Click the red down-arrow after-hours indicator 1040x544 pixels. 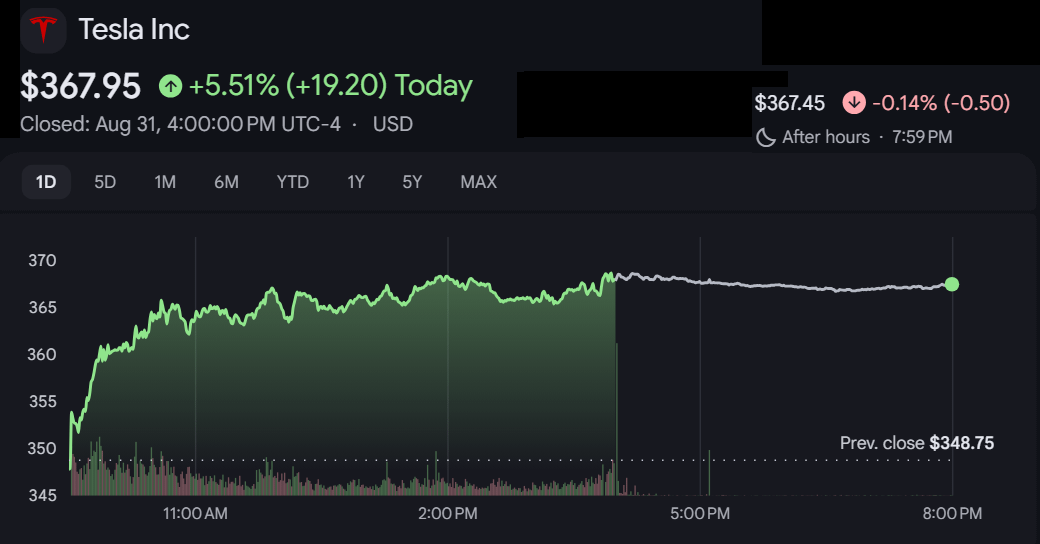(854, 103)
